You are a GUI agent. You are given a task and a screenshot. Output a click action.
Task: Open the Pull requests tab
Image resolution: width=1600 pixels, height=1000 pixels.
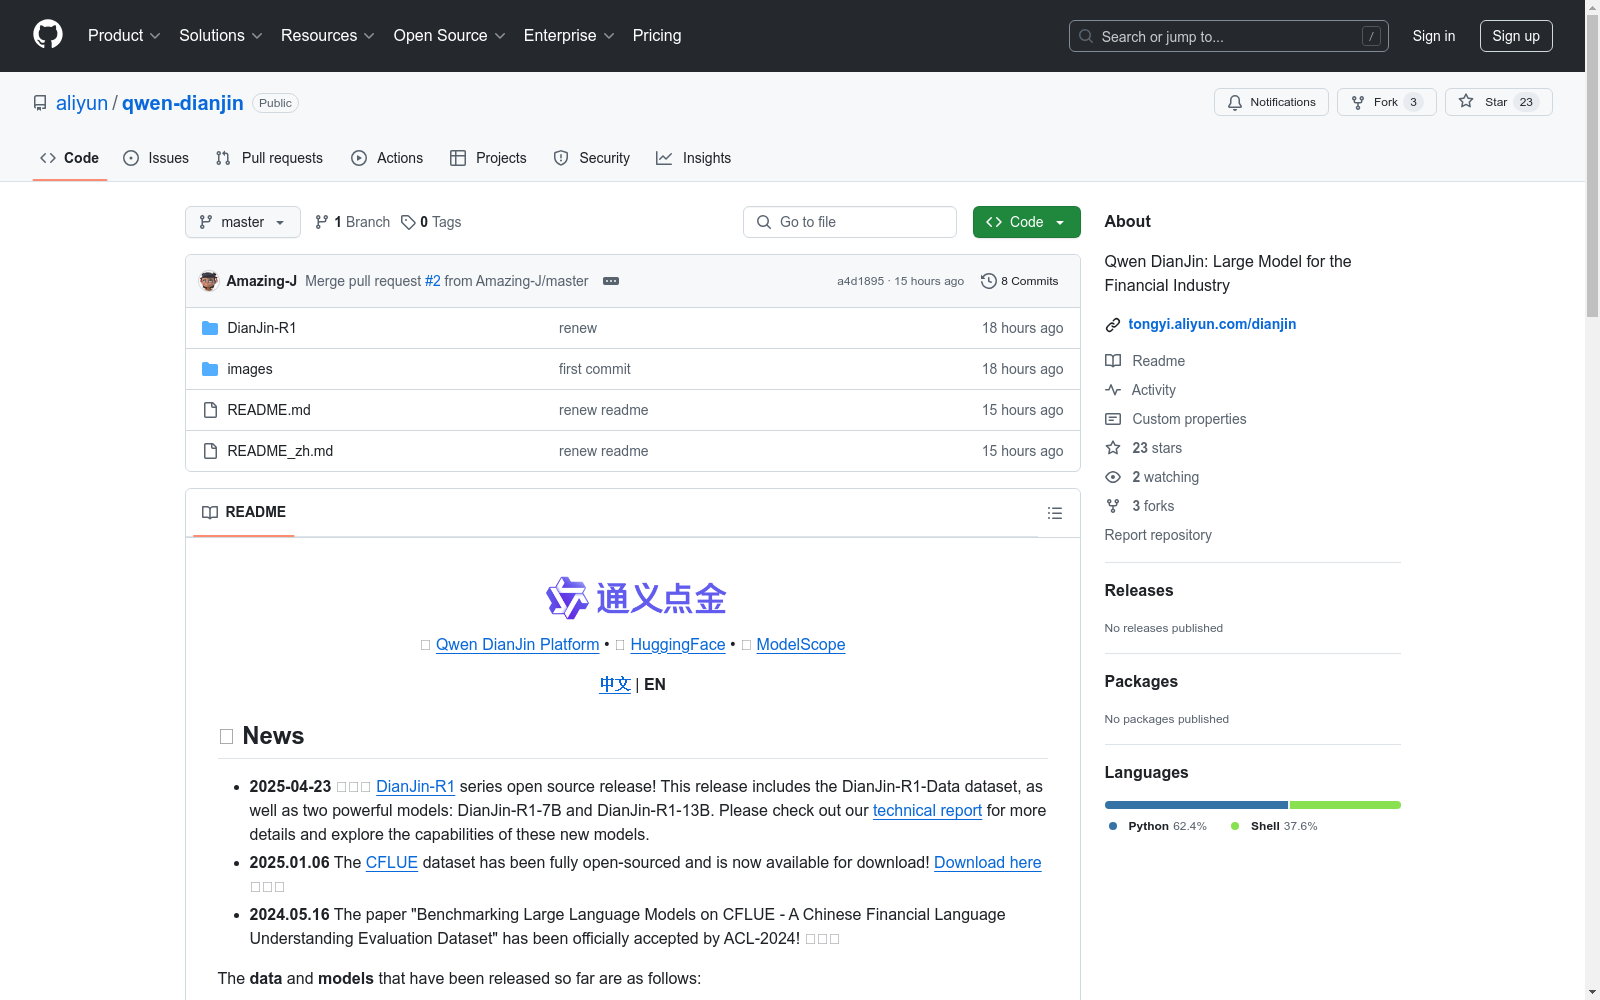[x=269, y=158]
